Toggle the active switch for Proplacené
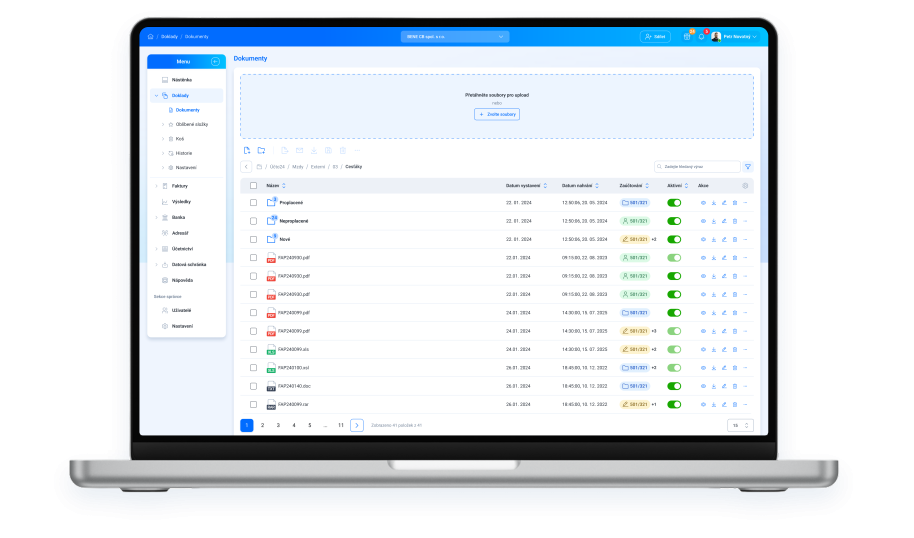 pos(674,203)
